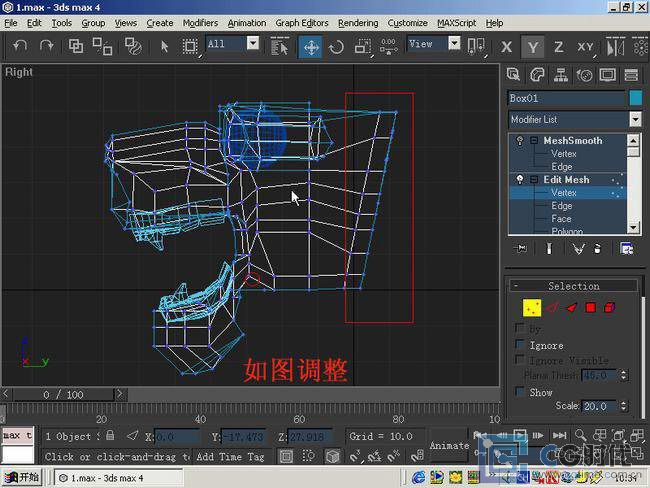Restrict transform to Z axis
This screenshot has width=650, height=488.
[558, 46]
